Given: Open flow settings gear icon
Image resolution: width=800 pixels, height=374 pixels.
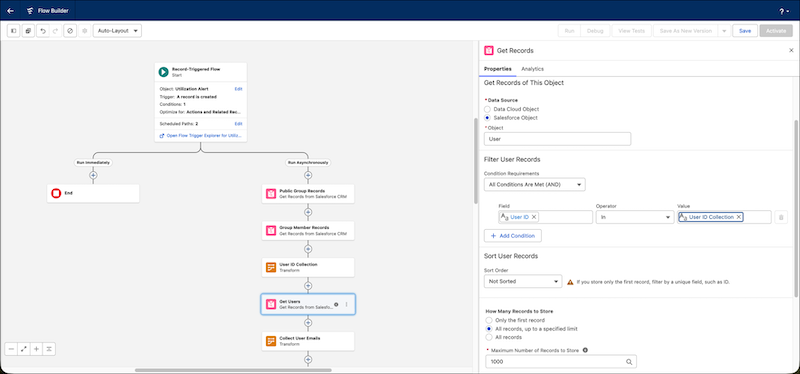Looking at the screenshot, I should coord(85,31).
